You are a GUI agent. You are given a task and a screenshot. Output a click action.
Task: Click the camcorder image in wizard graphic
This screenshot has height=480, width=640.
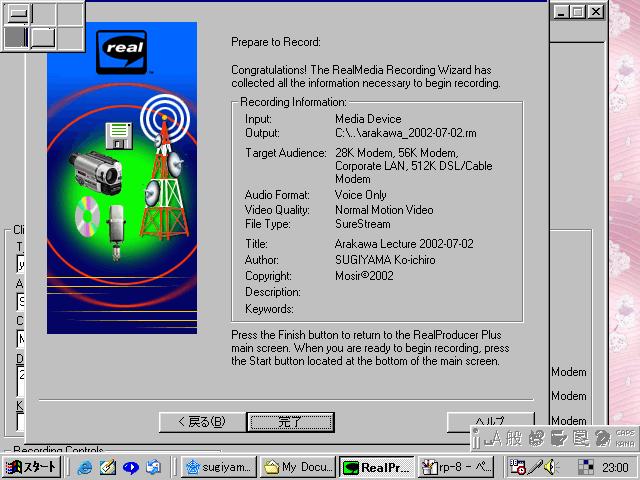pos(96,173)
